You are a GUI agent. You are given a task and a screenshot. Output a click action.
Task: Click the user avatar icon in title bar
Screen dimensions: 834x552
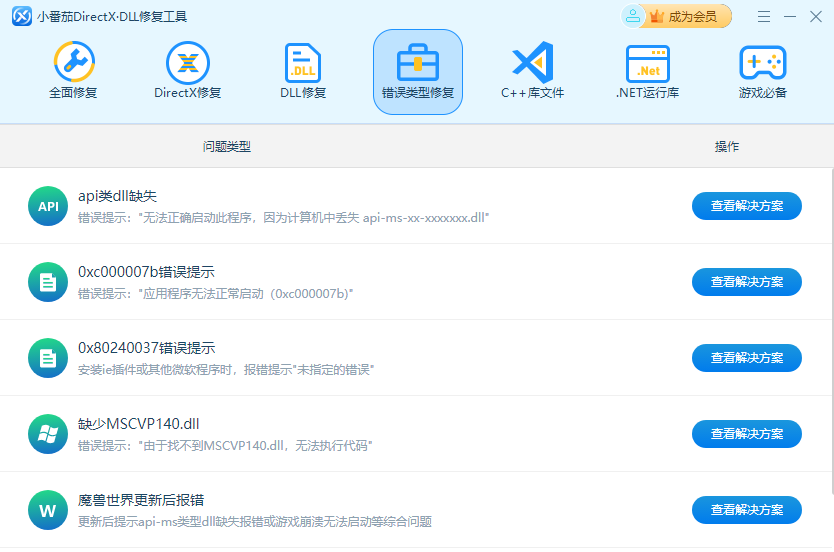(633, 16)
